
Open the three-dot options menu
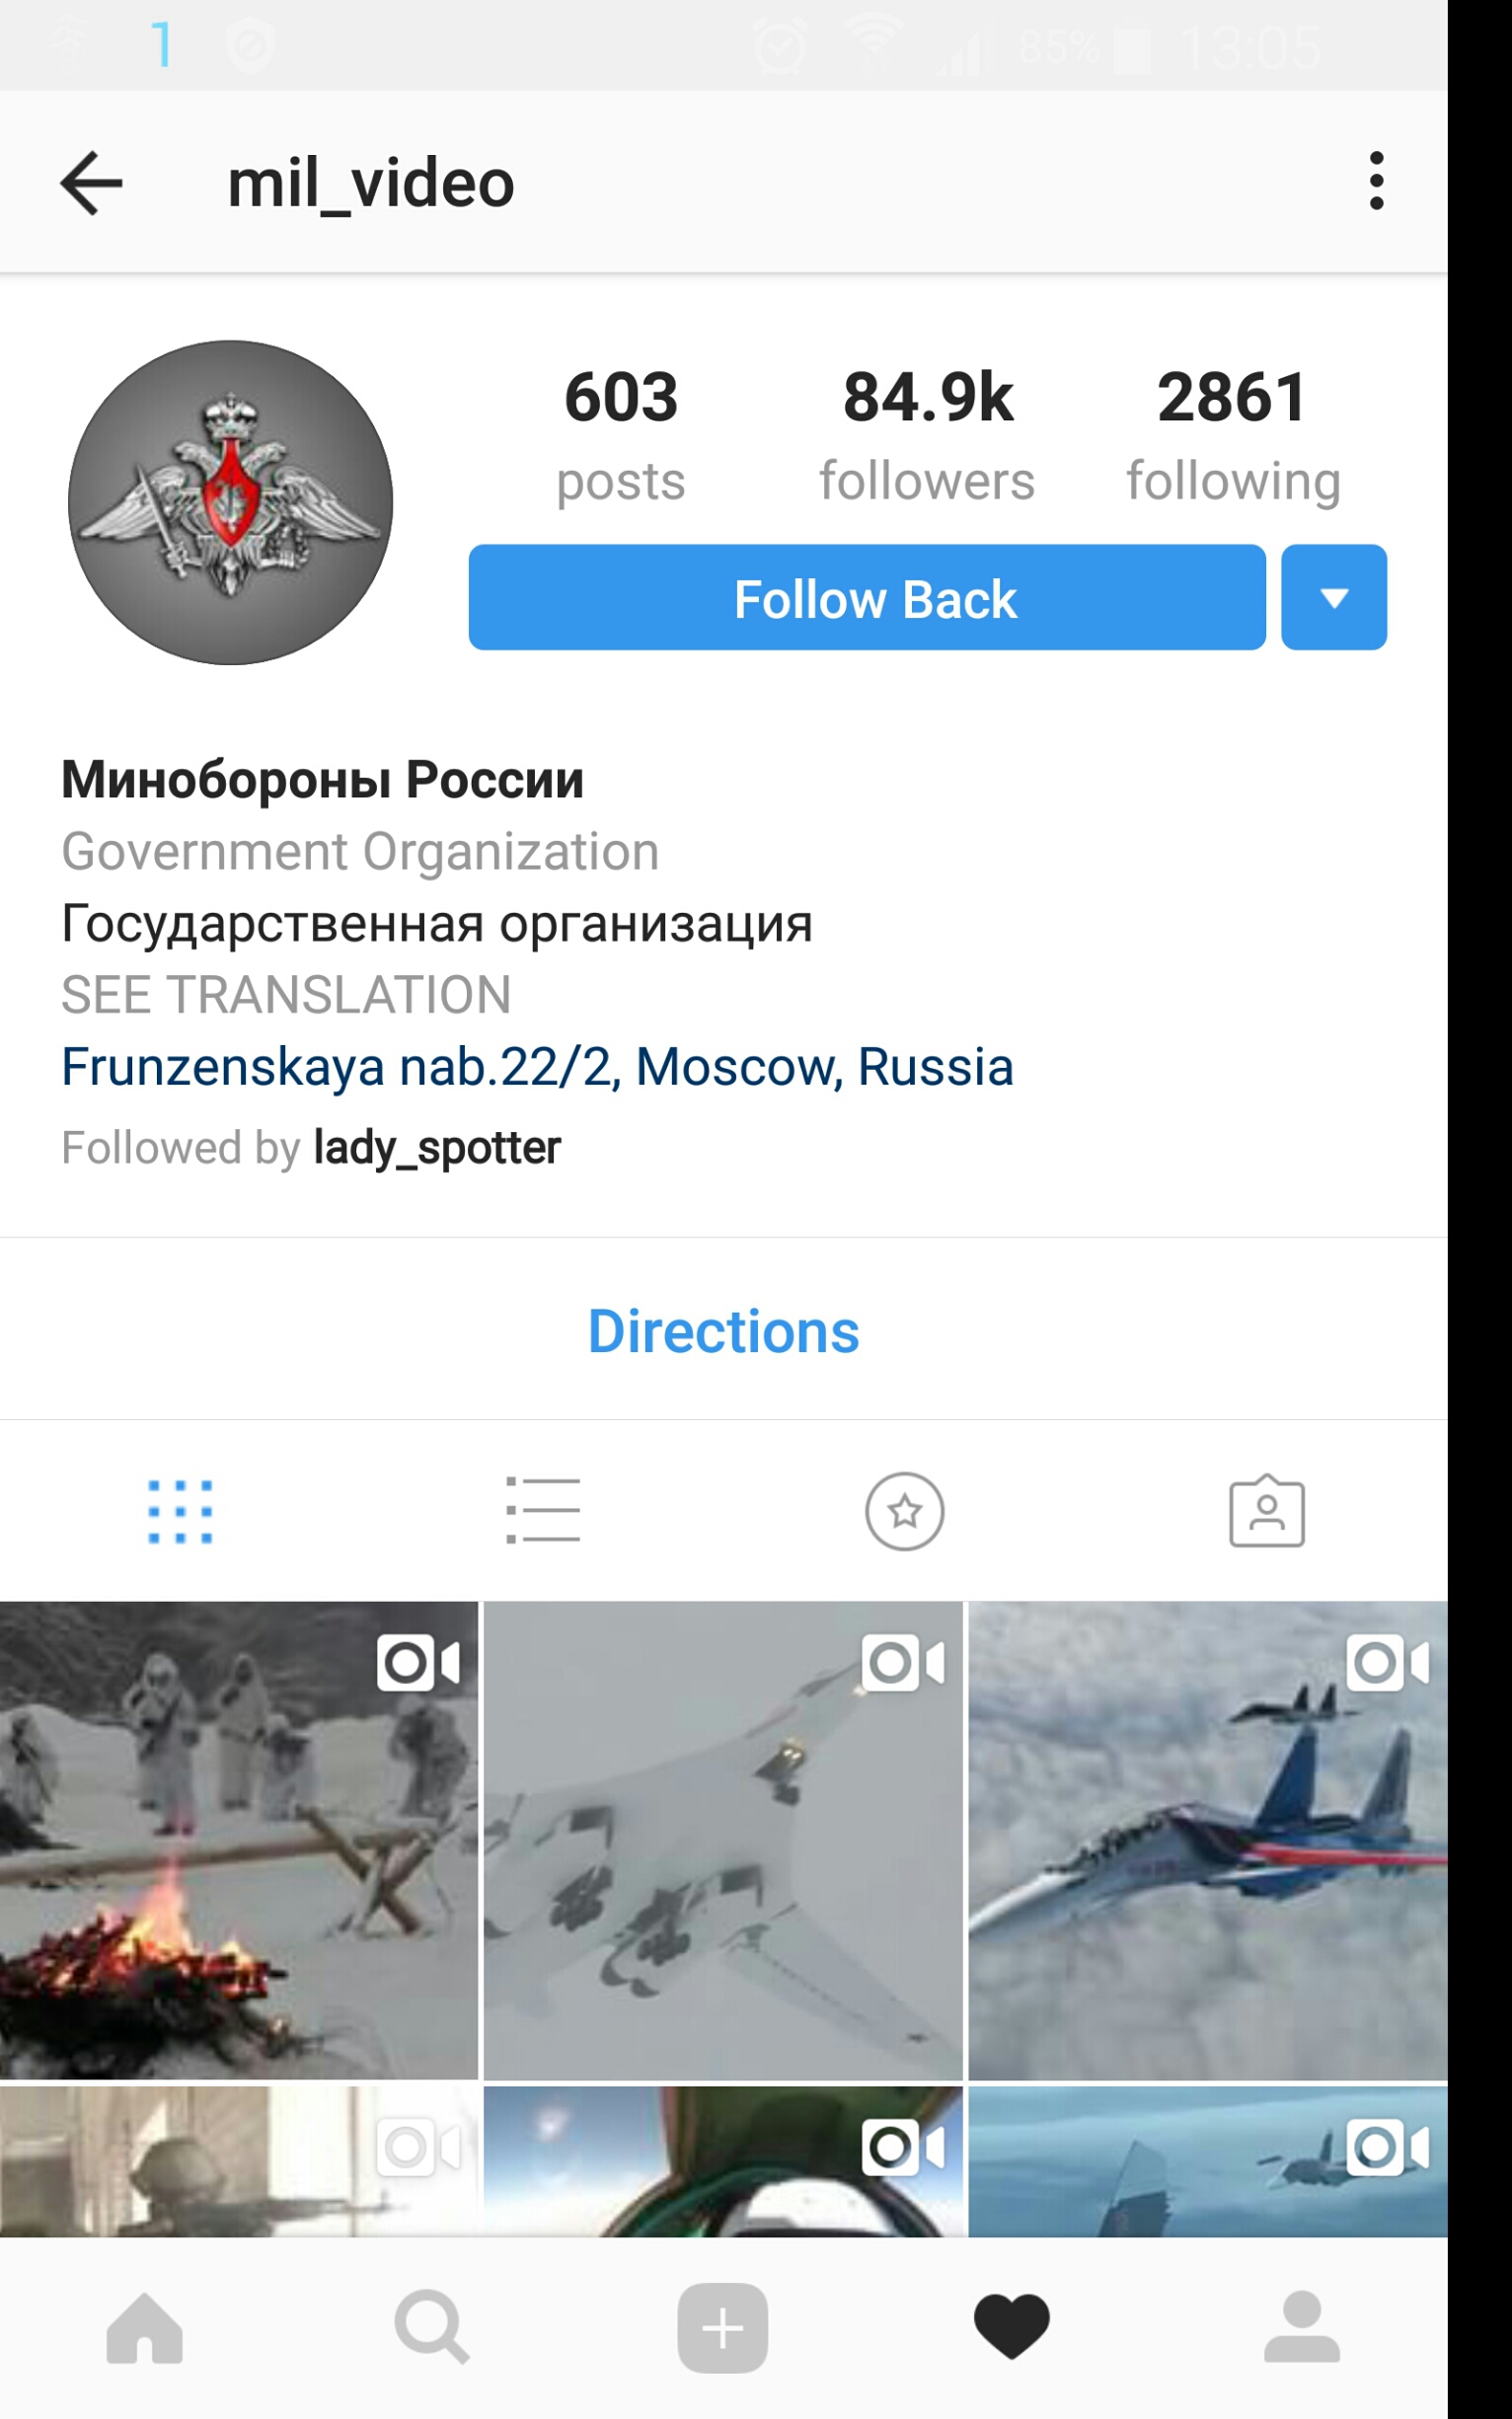pyautogui.click(x=1377, y=181)
